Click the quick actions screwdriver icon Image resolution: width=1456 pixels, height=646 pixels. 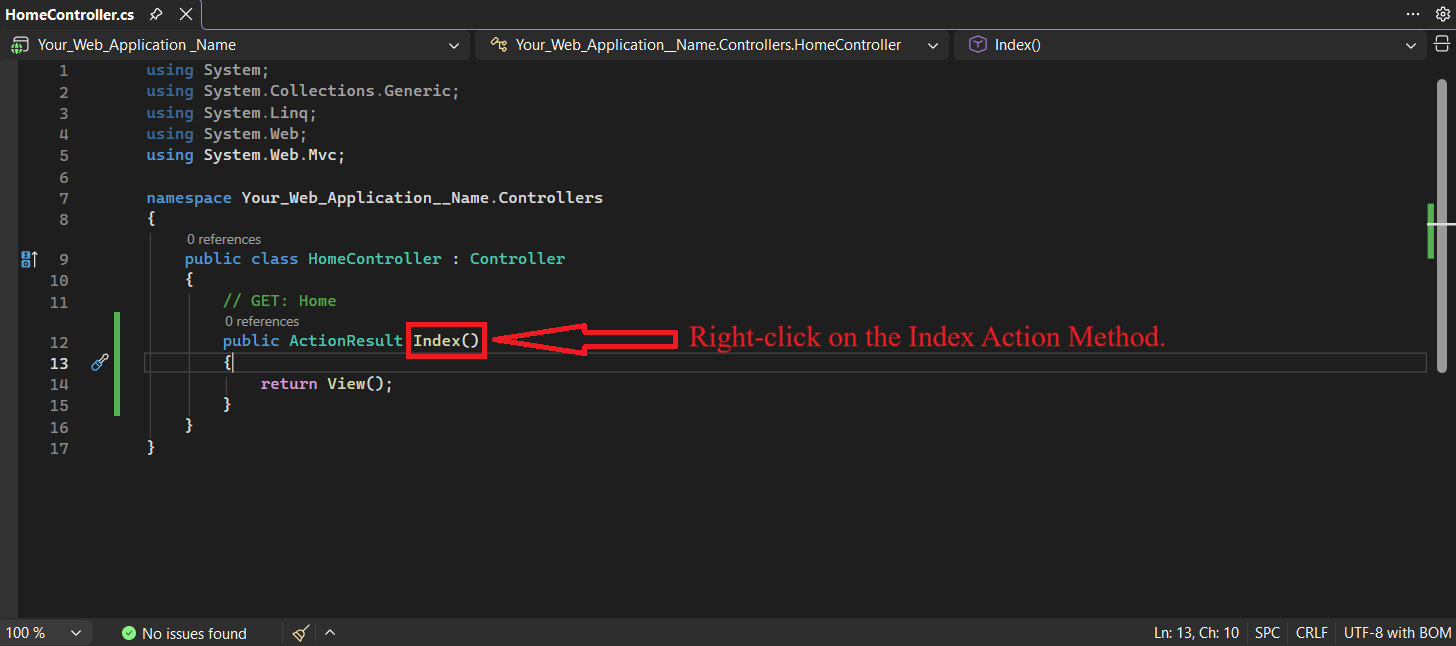click(99, 363)
